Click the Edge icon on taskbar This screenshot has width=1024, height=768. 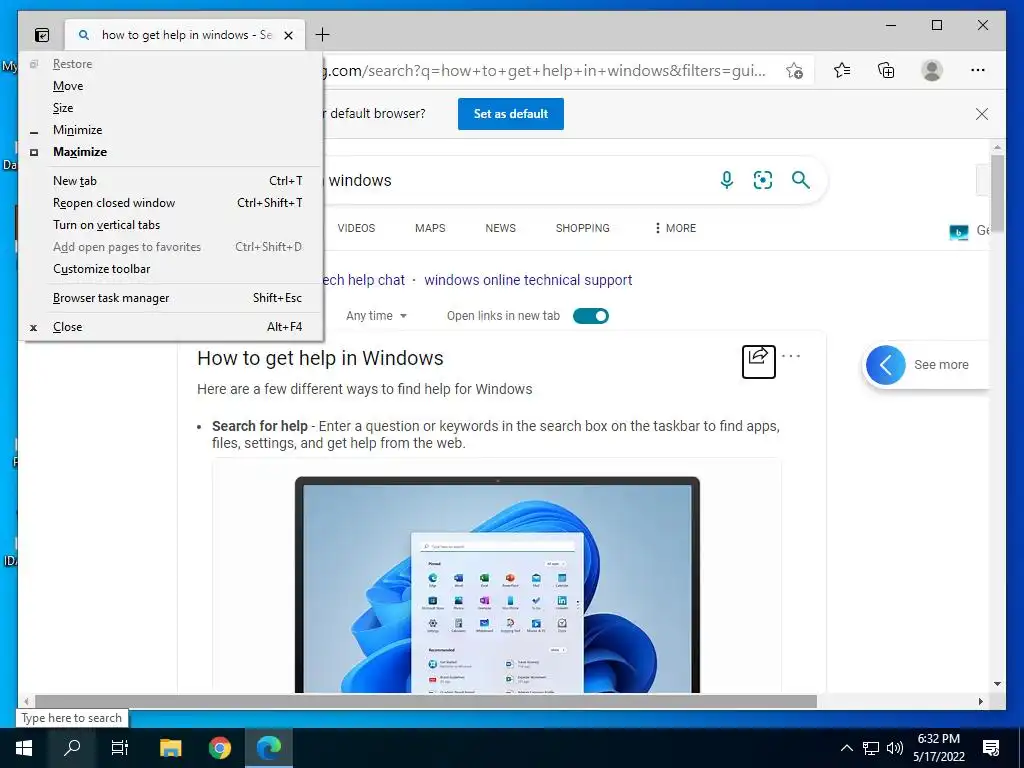tap(268, 748)
